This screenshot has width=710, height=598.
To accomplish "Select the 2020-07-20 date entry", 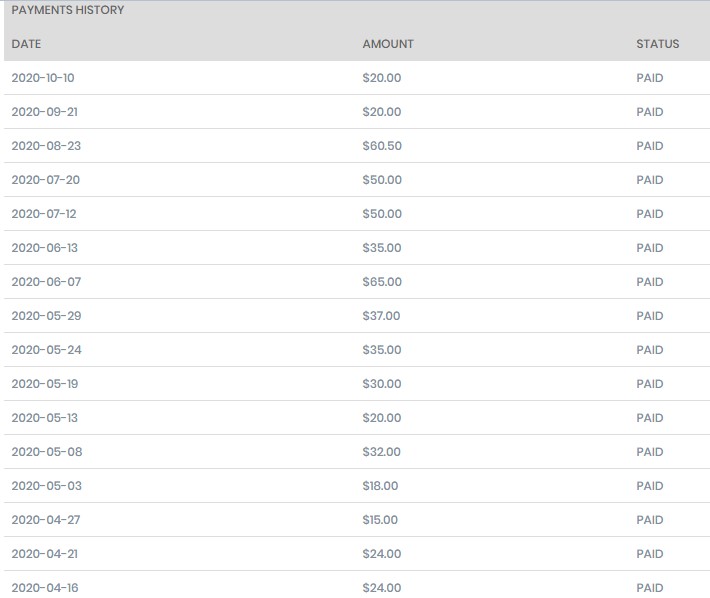I will pyautogui.click(x=46, y=180).
